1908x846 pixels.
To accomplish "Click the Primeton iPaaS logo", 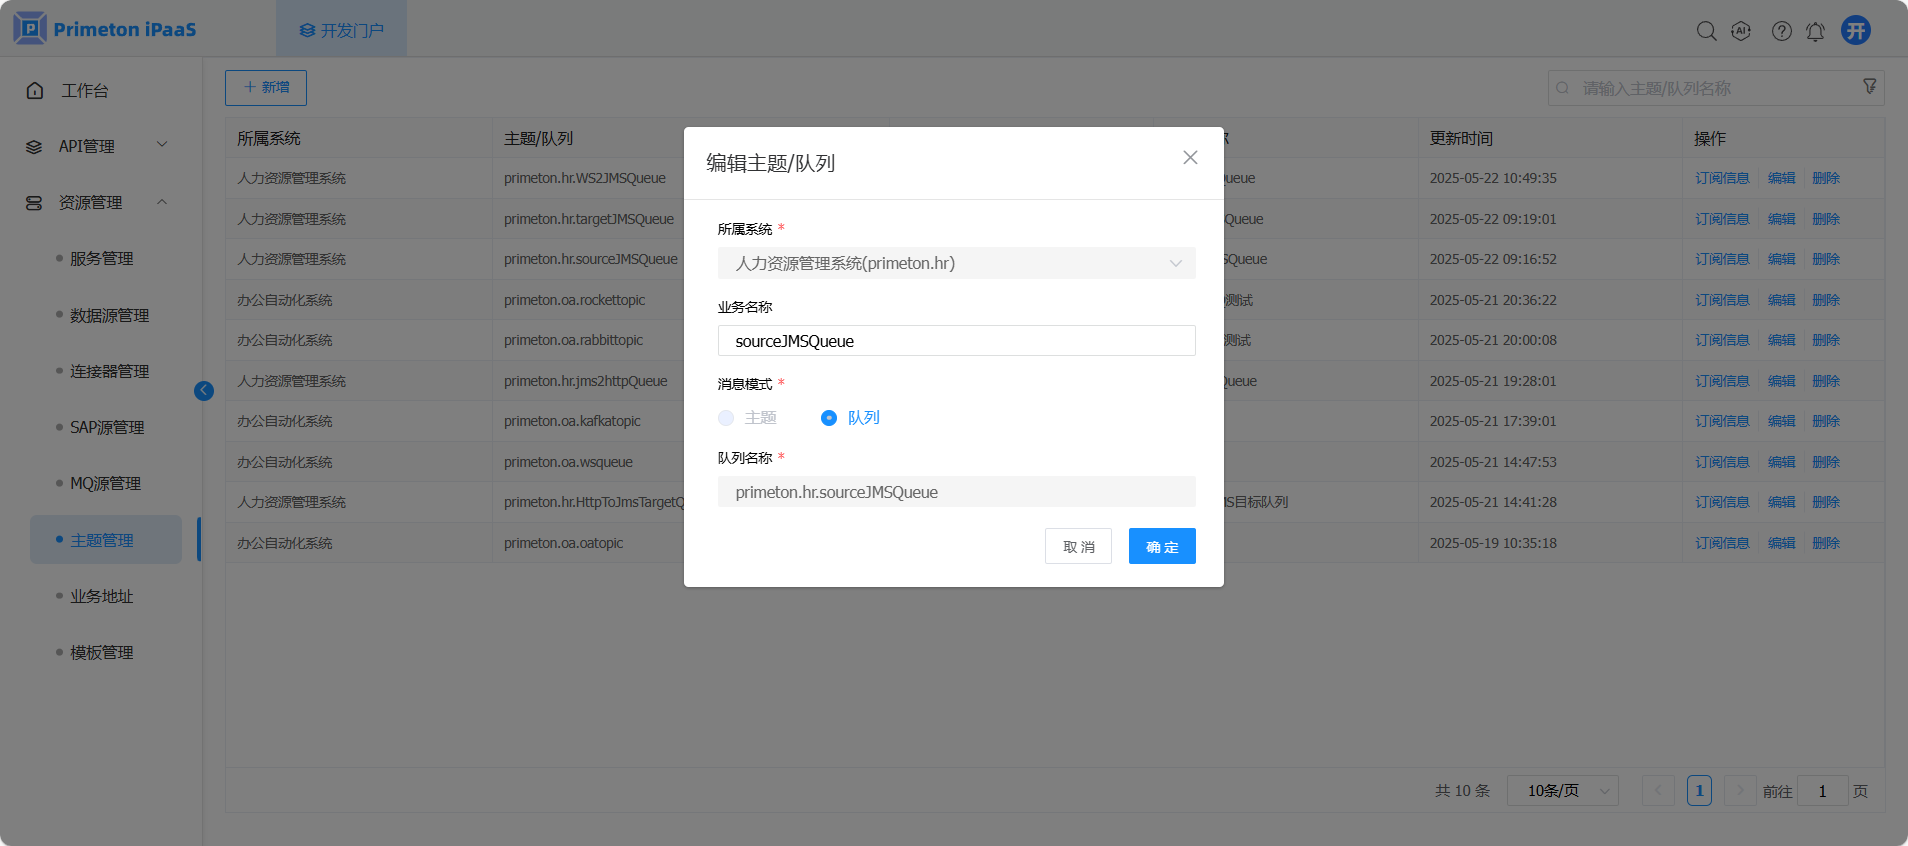I will 105,29.
